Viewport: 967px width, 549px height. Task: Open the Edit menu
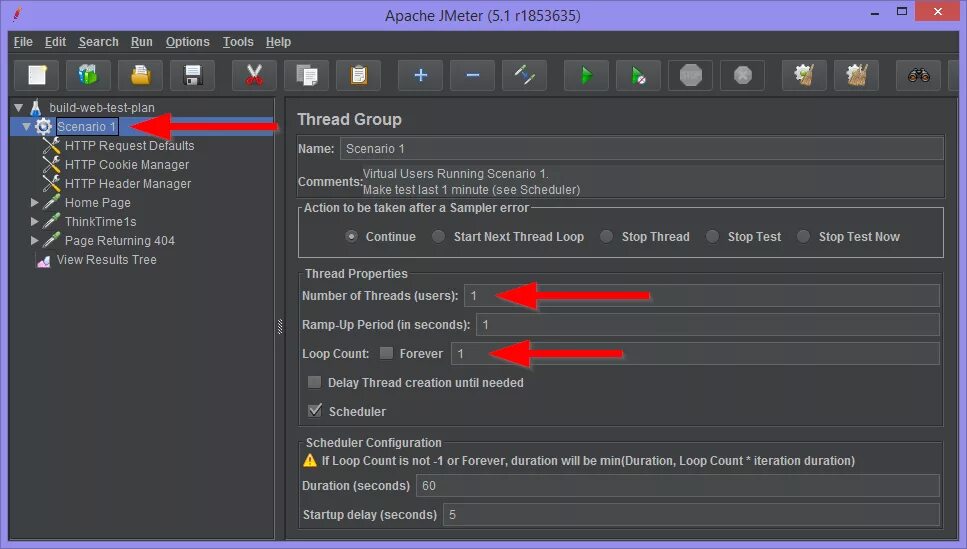[56, 42]
